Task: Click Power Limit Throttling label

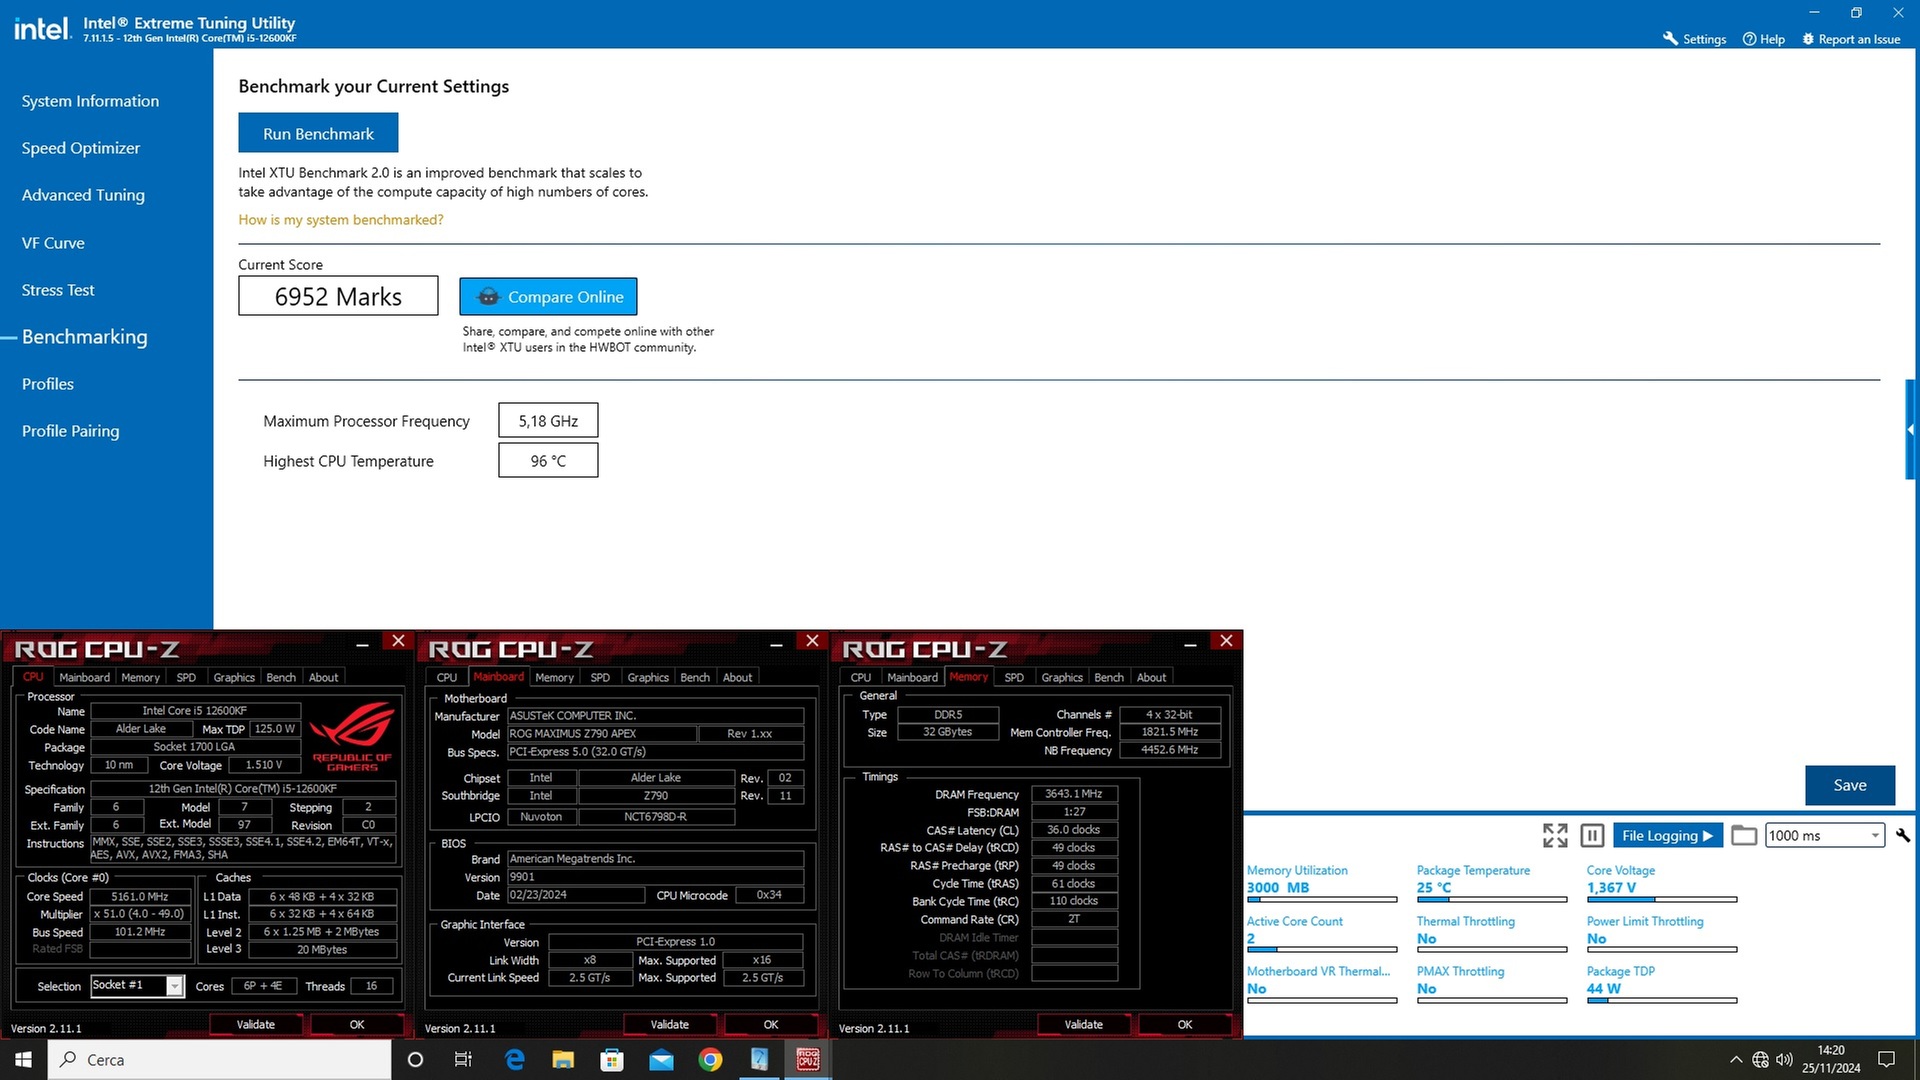Action: tap(1645, 921)
